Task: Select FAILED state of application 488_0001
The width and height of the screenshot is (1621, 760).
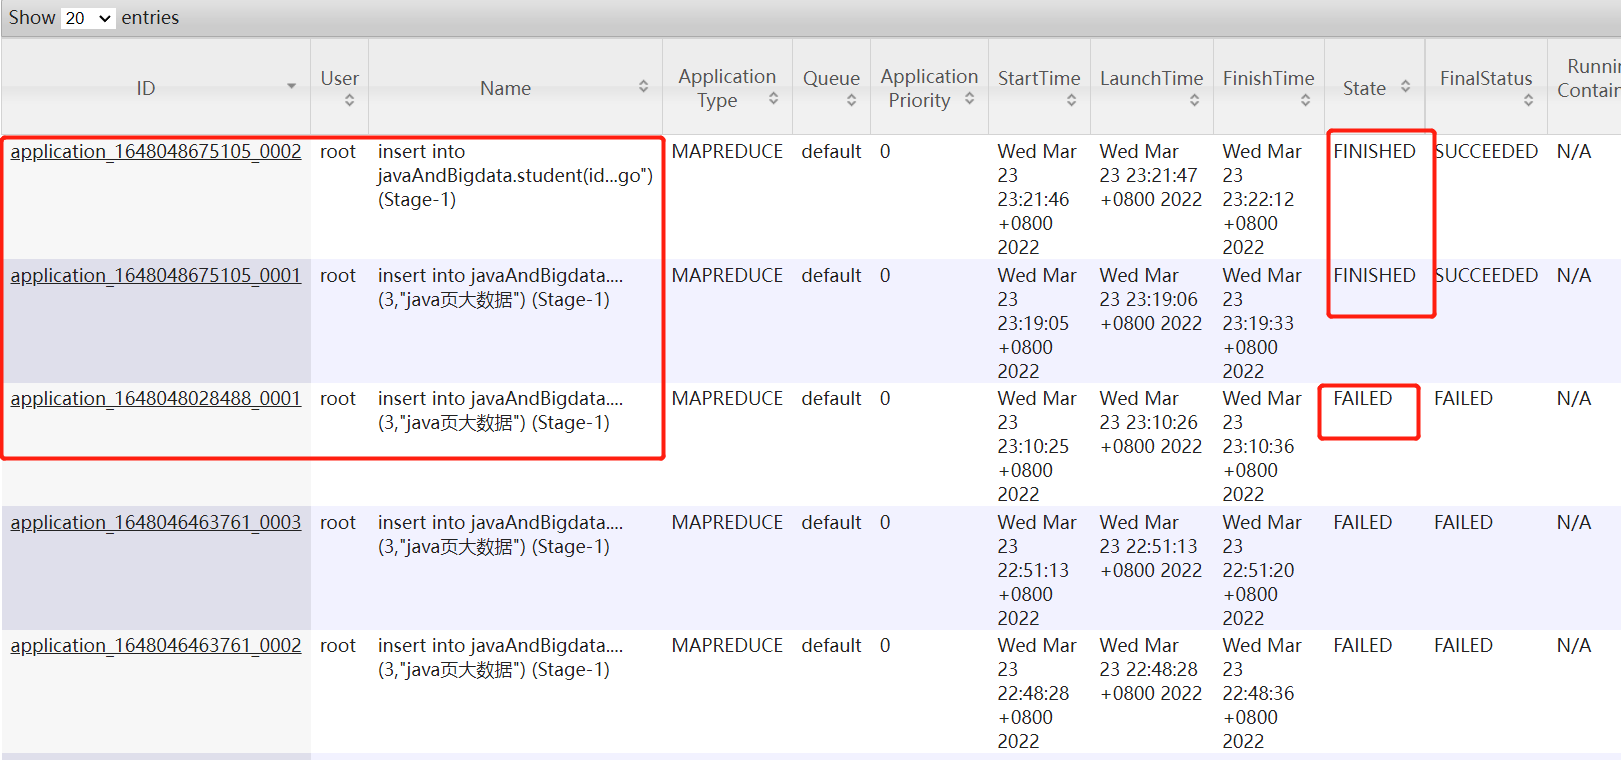Action: pyautogui.click(x=1362, y=398)
